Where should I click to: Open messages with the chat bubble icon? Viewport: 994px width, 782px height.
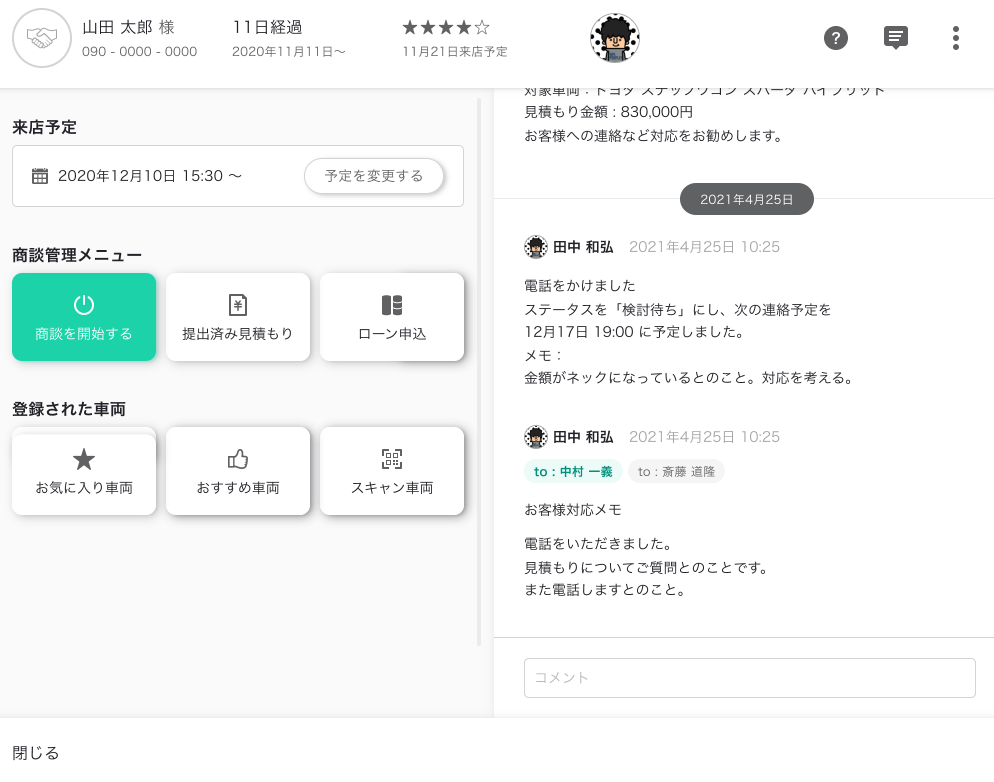896,37
